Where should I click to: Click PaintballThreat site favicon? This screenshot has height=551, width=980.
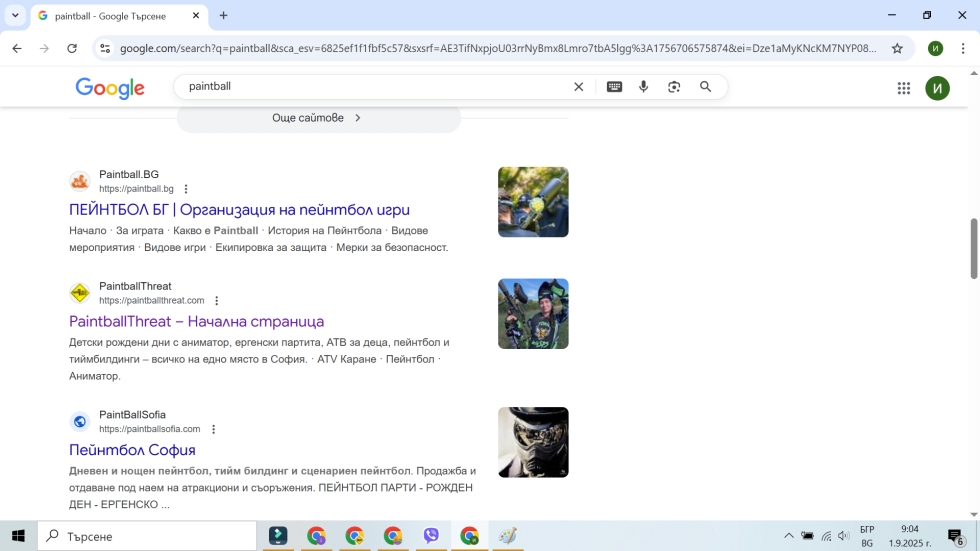click(79, 293)
